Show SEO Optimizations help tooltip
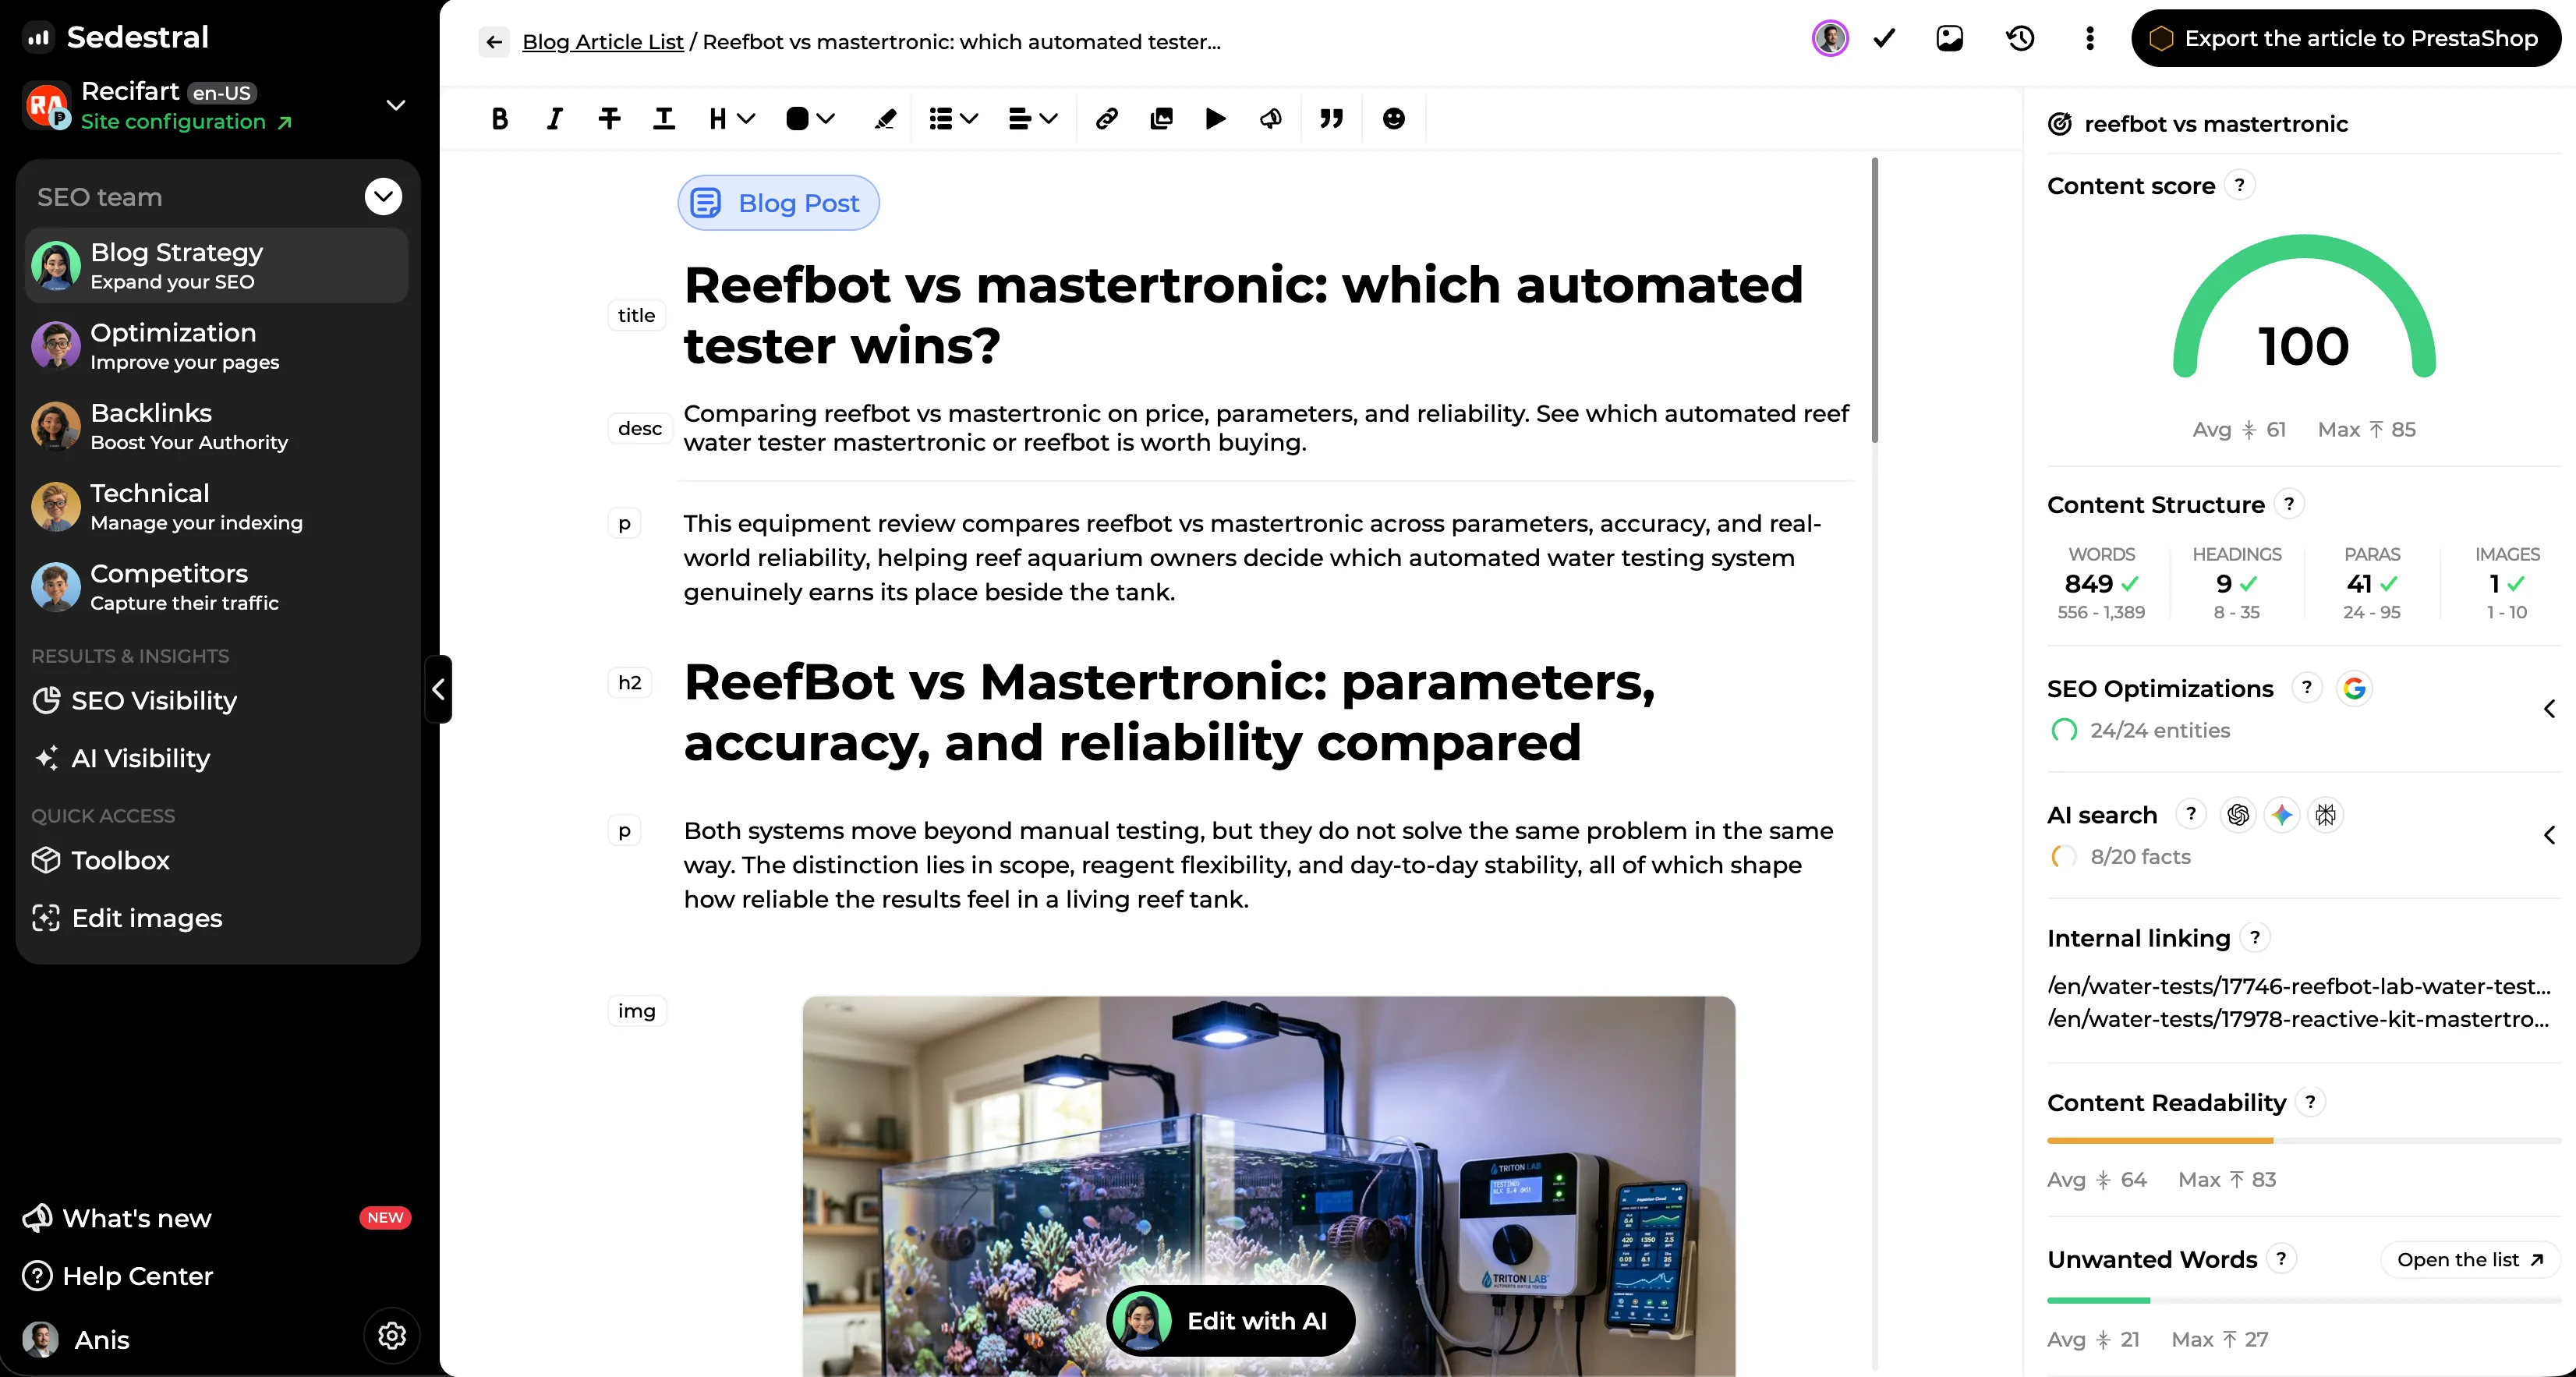 [2307, 688]
